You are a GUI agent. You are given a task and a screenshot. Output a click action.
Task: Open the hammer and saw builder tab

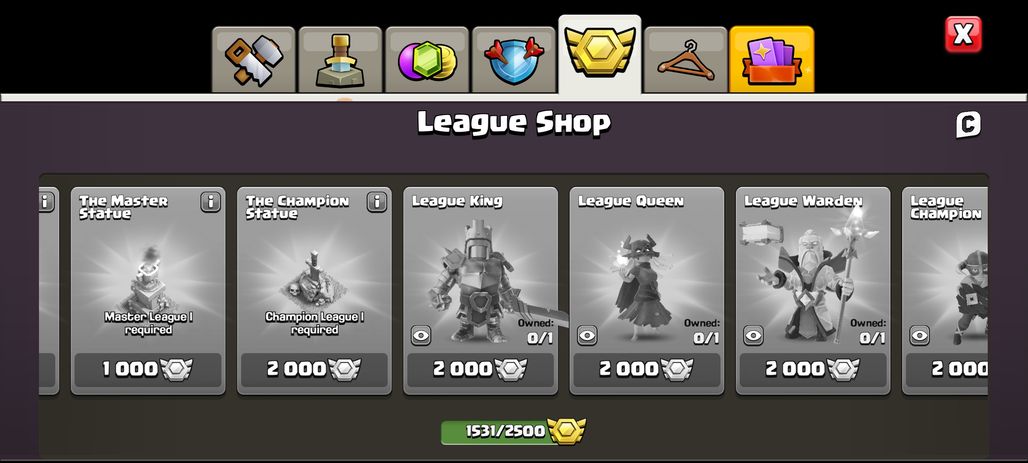click(x=254, y=60)
